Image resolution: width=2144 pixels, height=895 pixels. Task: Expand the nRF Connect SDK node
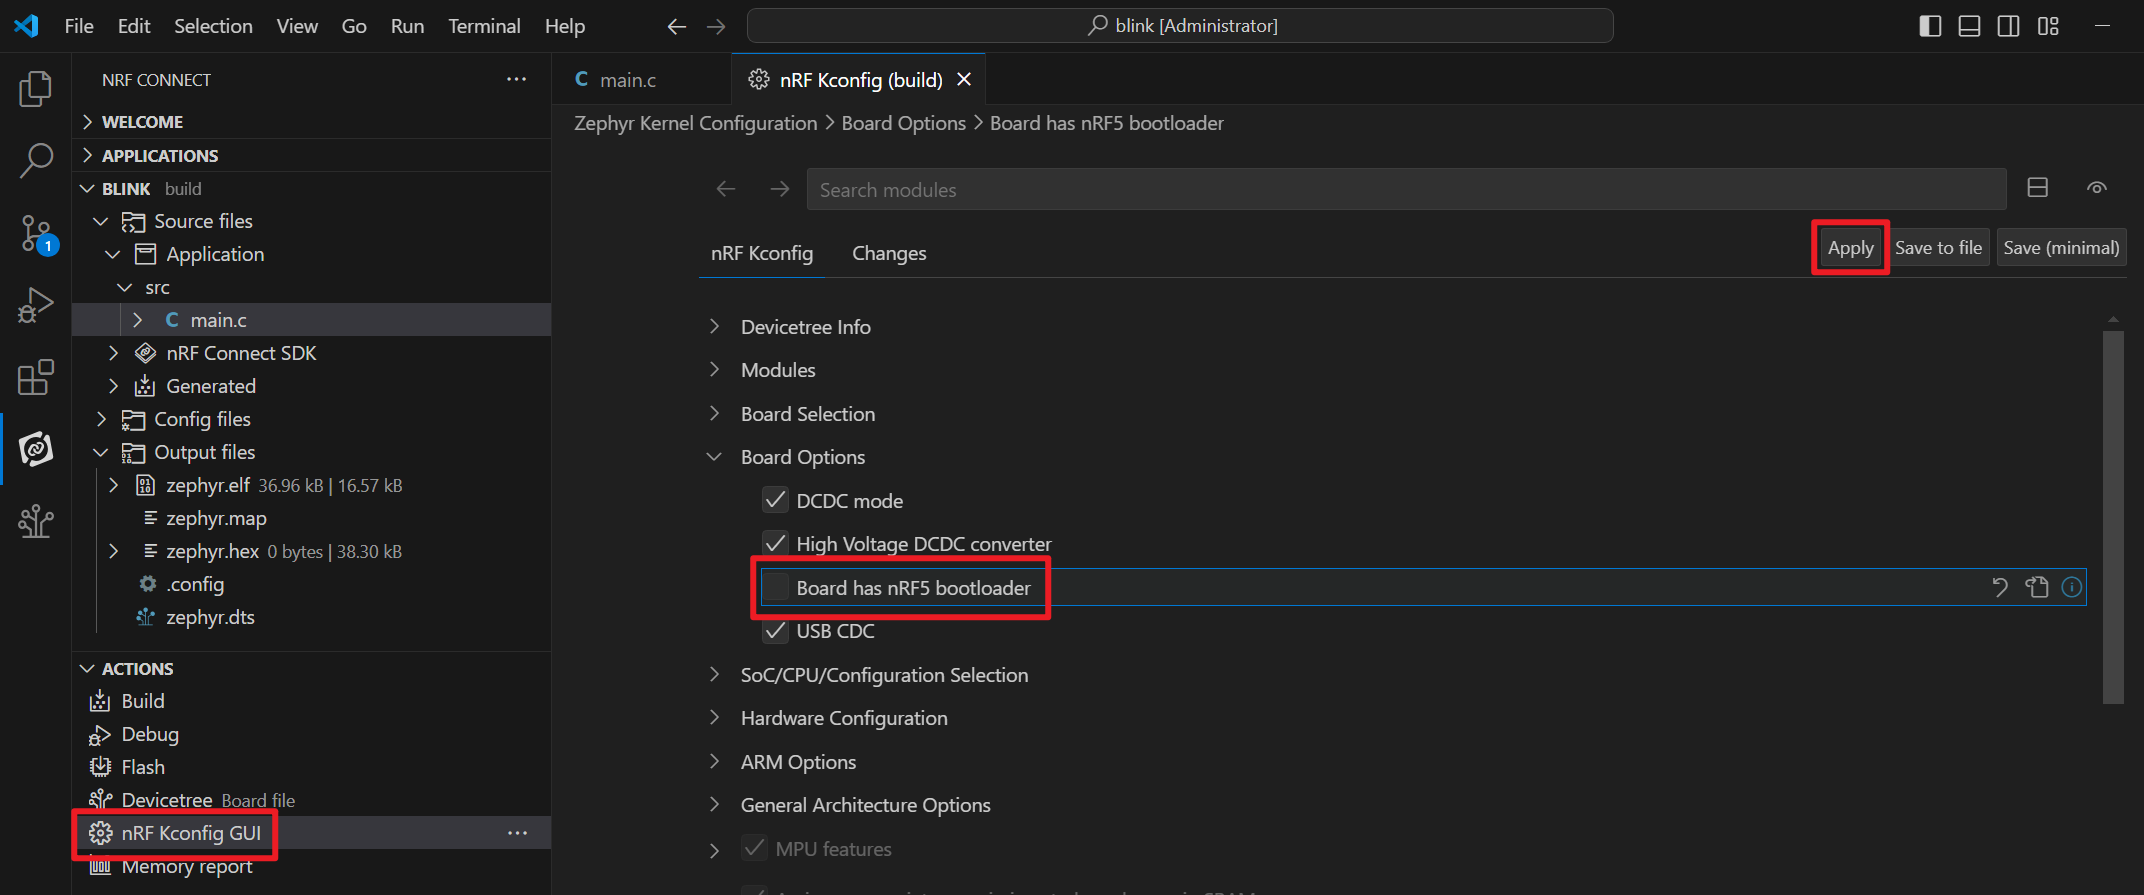coord(113,353)
